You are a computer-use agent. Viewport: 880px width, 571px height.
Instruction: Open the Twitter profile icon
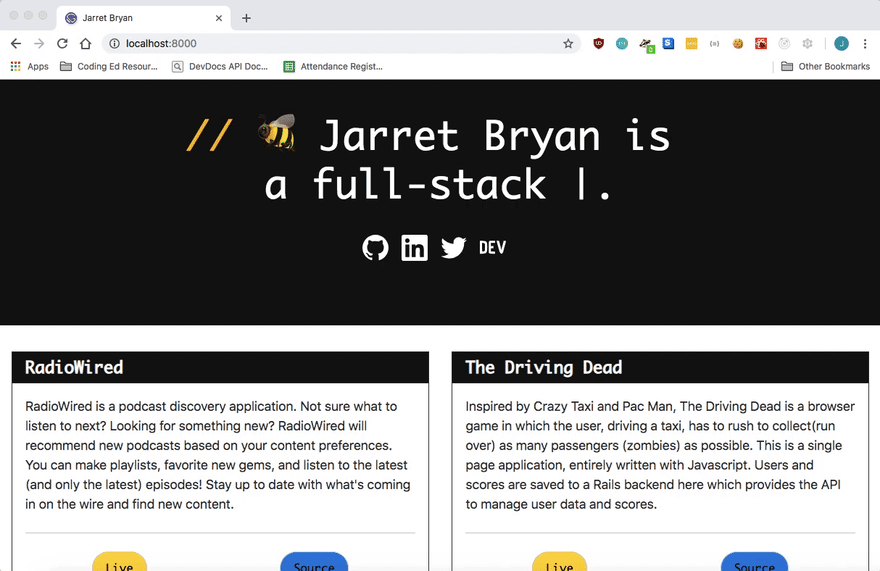pyautogui.click(x=453, y=248)
